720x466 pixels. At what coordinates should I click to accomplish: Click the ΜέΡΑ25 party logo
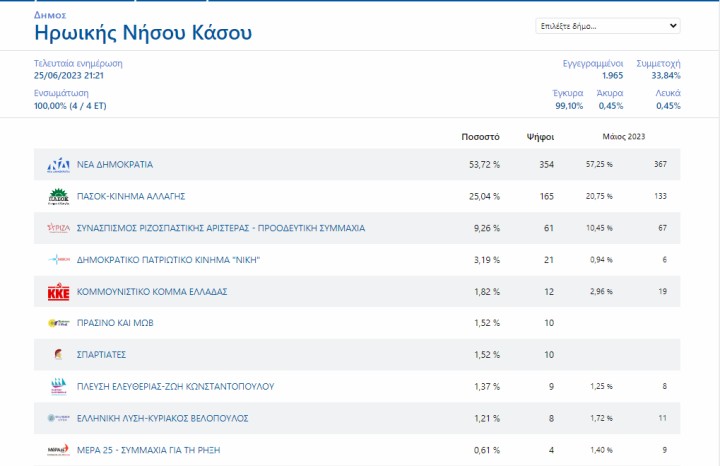point(58,450)
